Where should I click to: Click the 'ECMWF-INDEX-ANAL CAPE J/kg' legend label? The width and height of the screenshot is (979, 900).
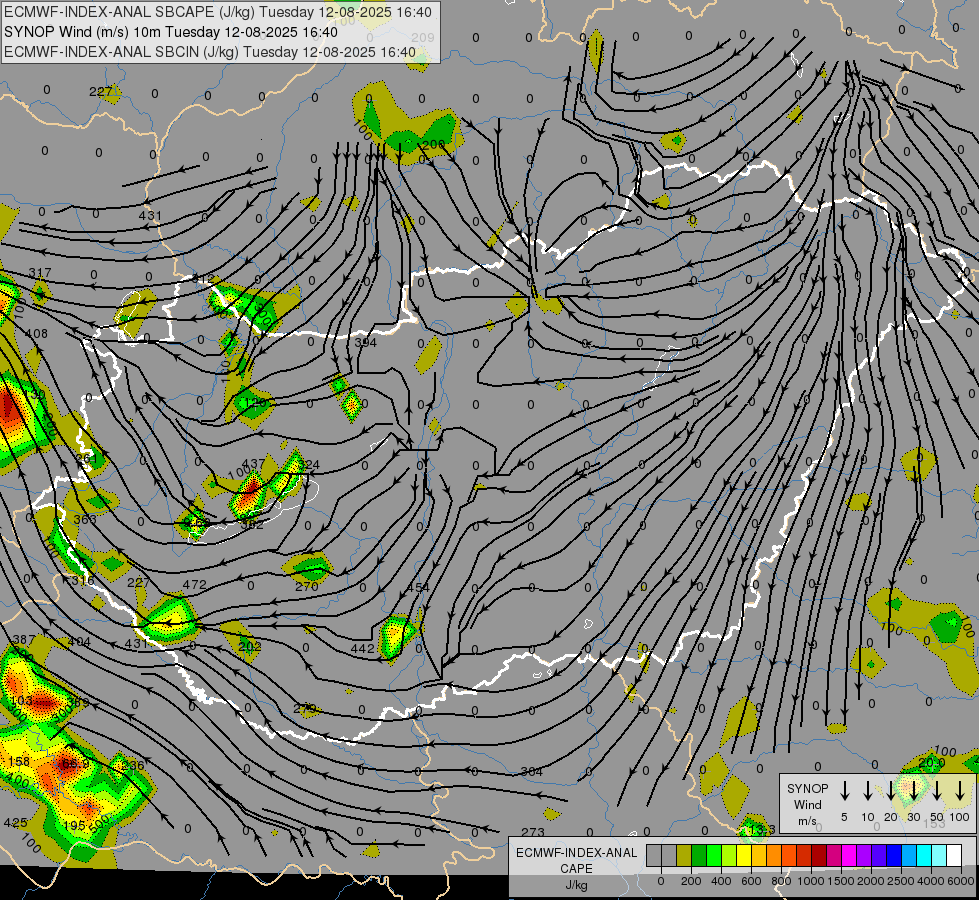(x=576, y=869)
